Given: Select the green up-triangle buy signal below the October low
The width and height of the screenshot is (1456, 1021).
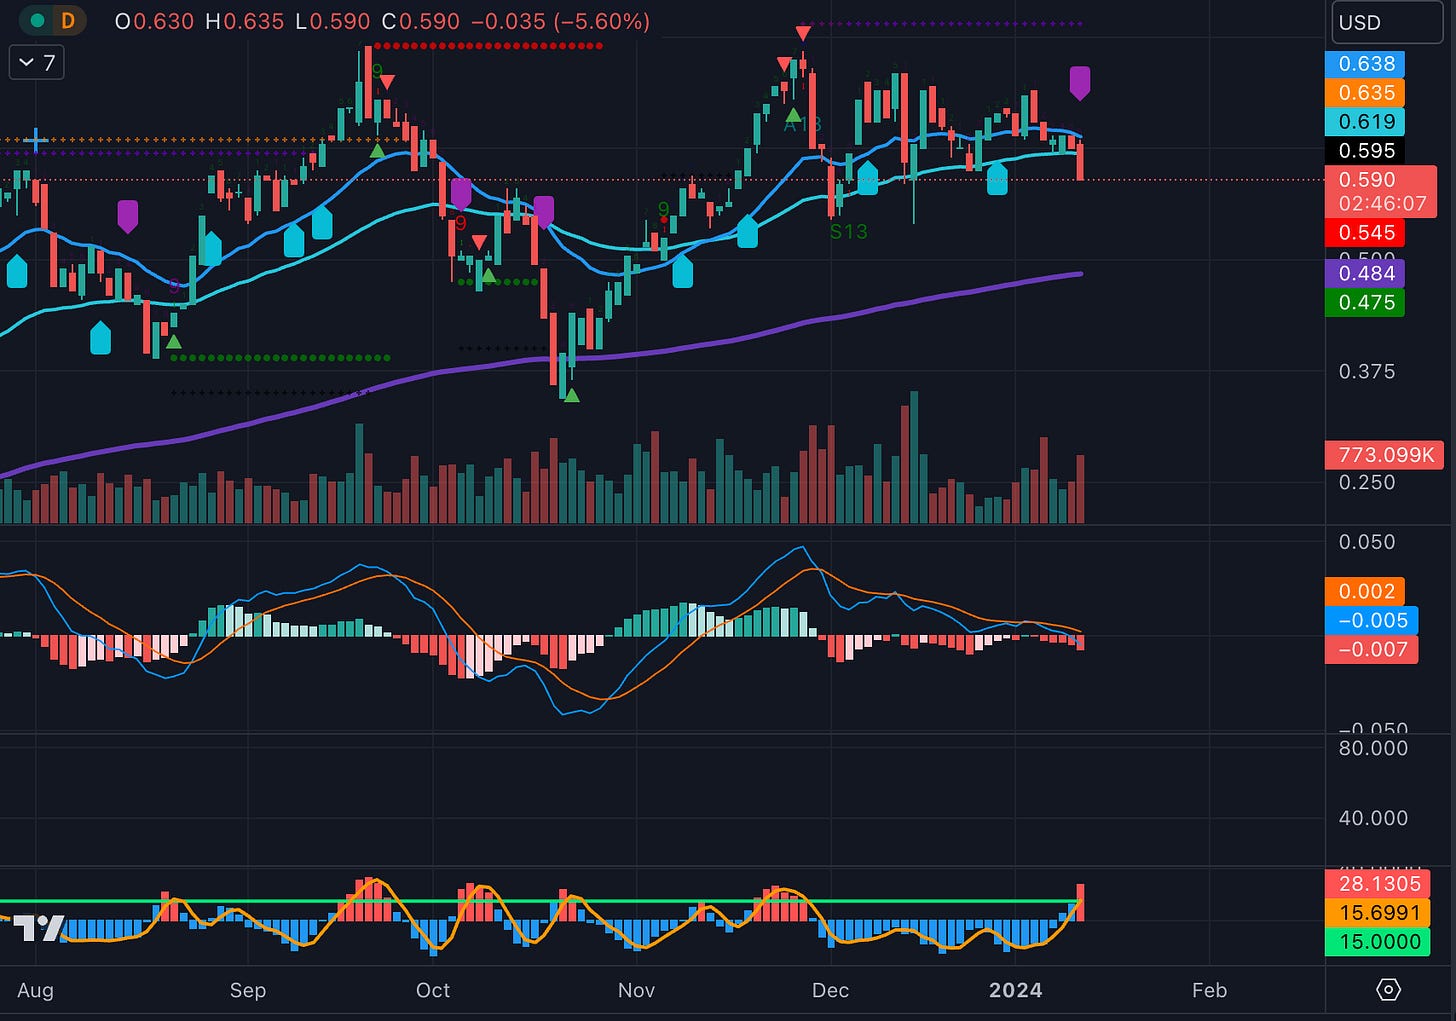Looking at the screenshot, I should click(571, 396).
